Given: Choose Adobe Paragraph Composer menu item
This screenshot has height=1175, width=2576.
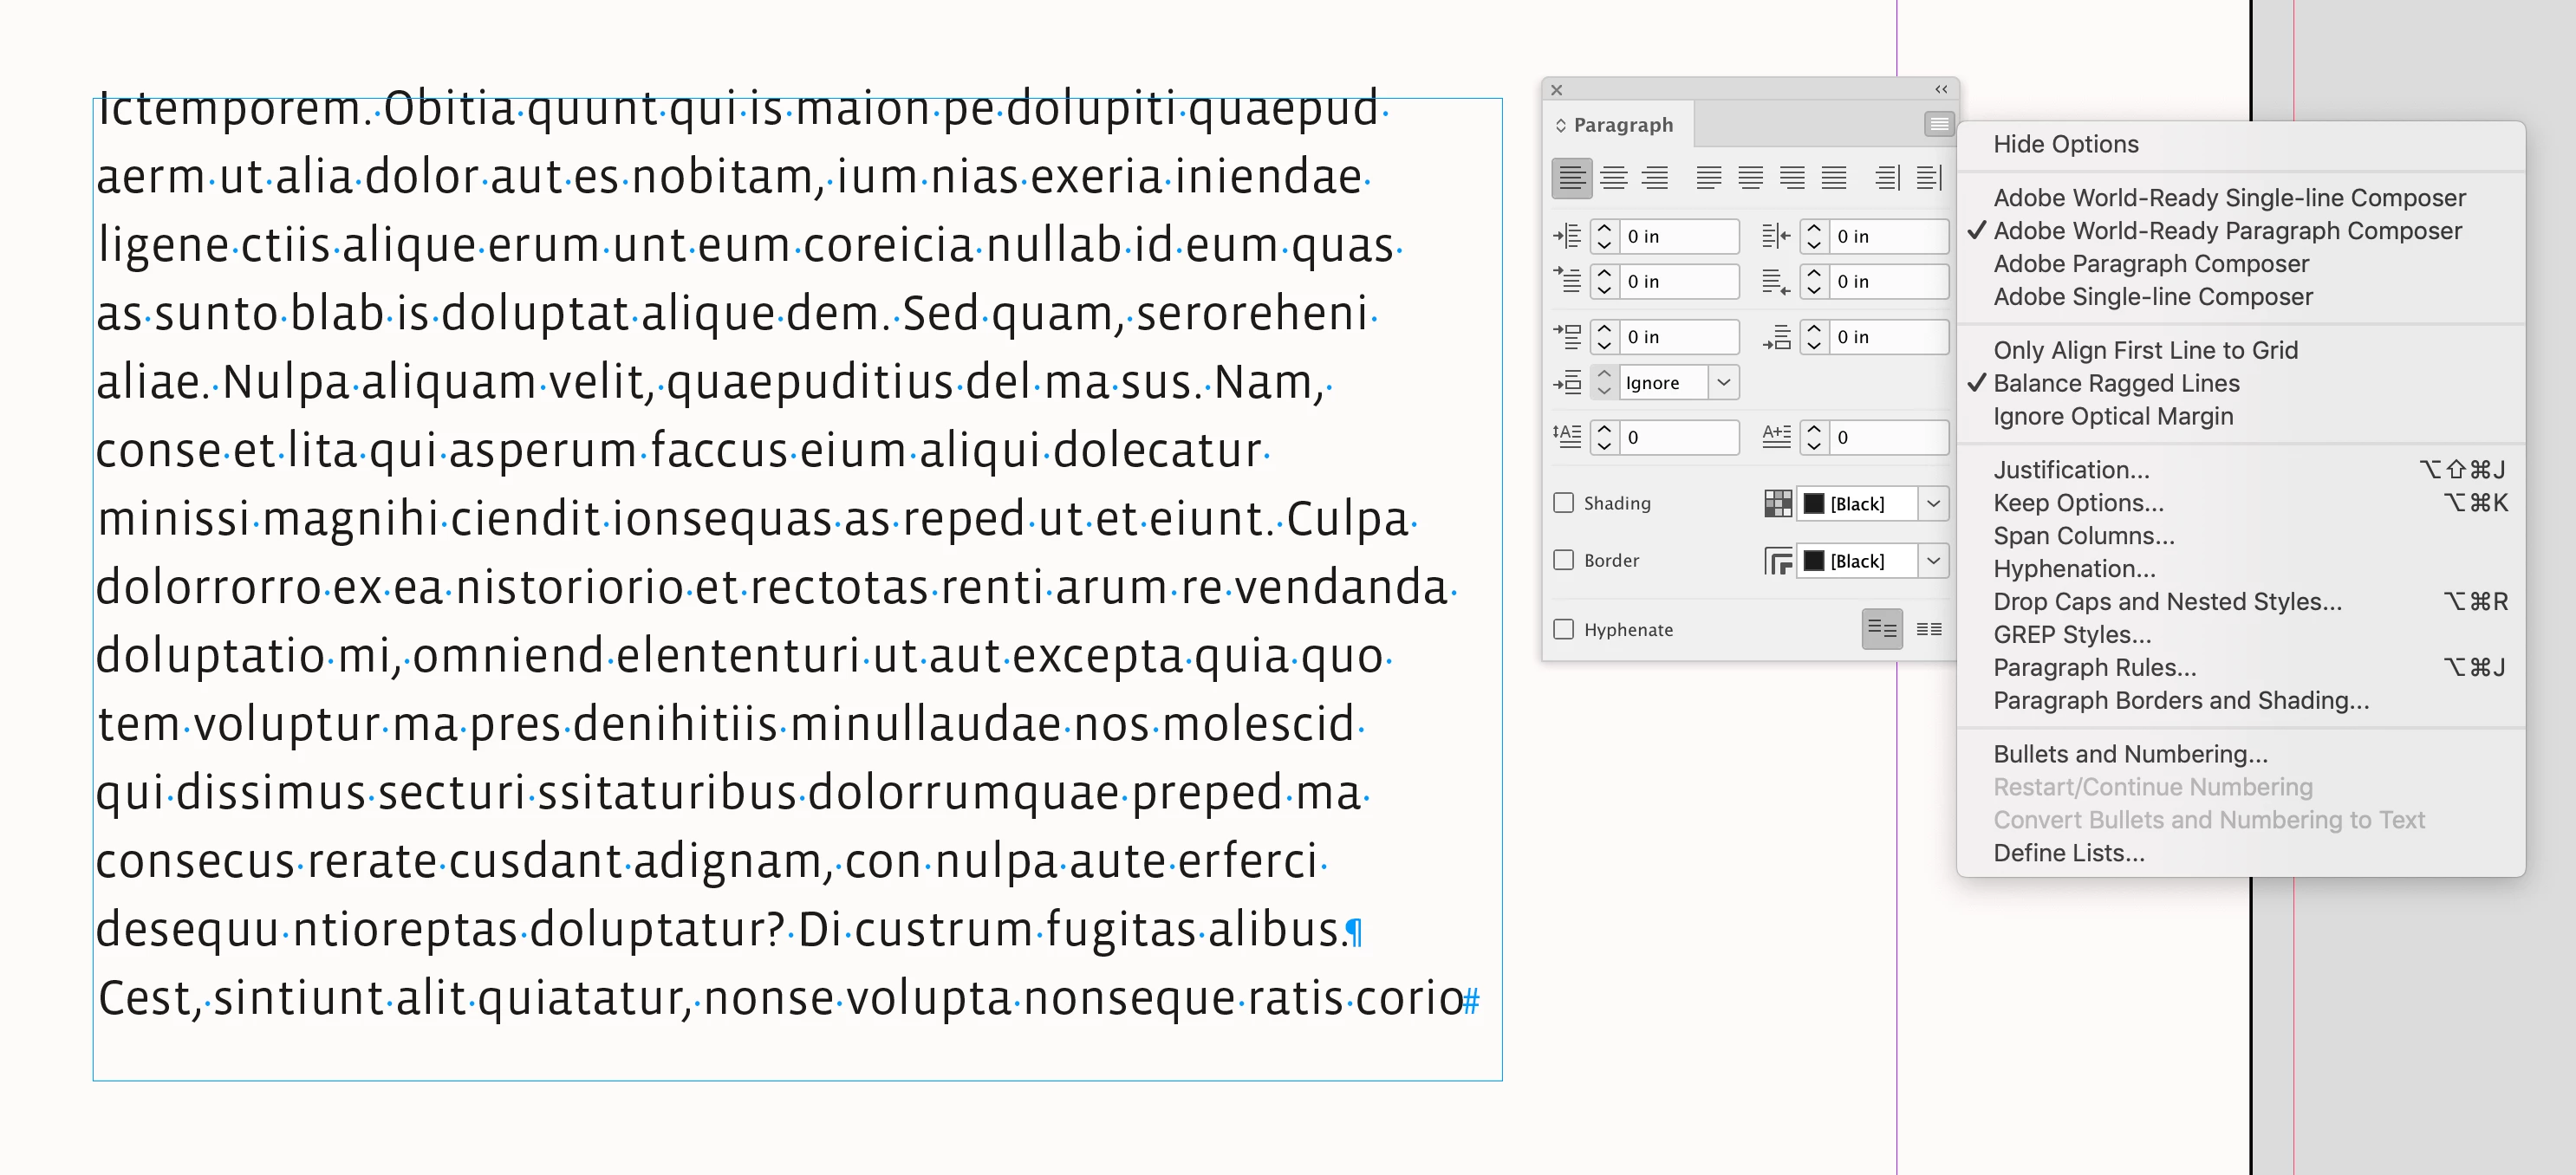Looking at the screenshot, I should click(x=2151, y=264).
